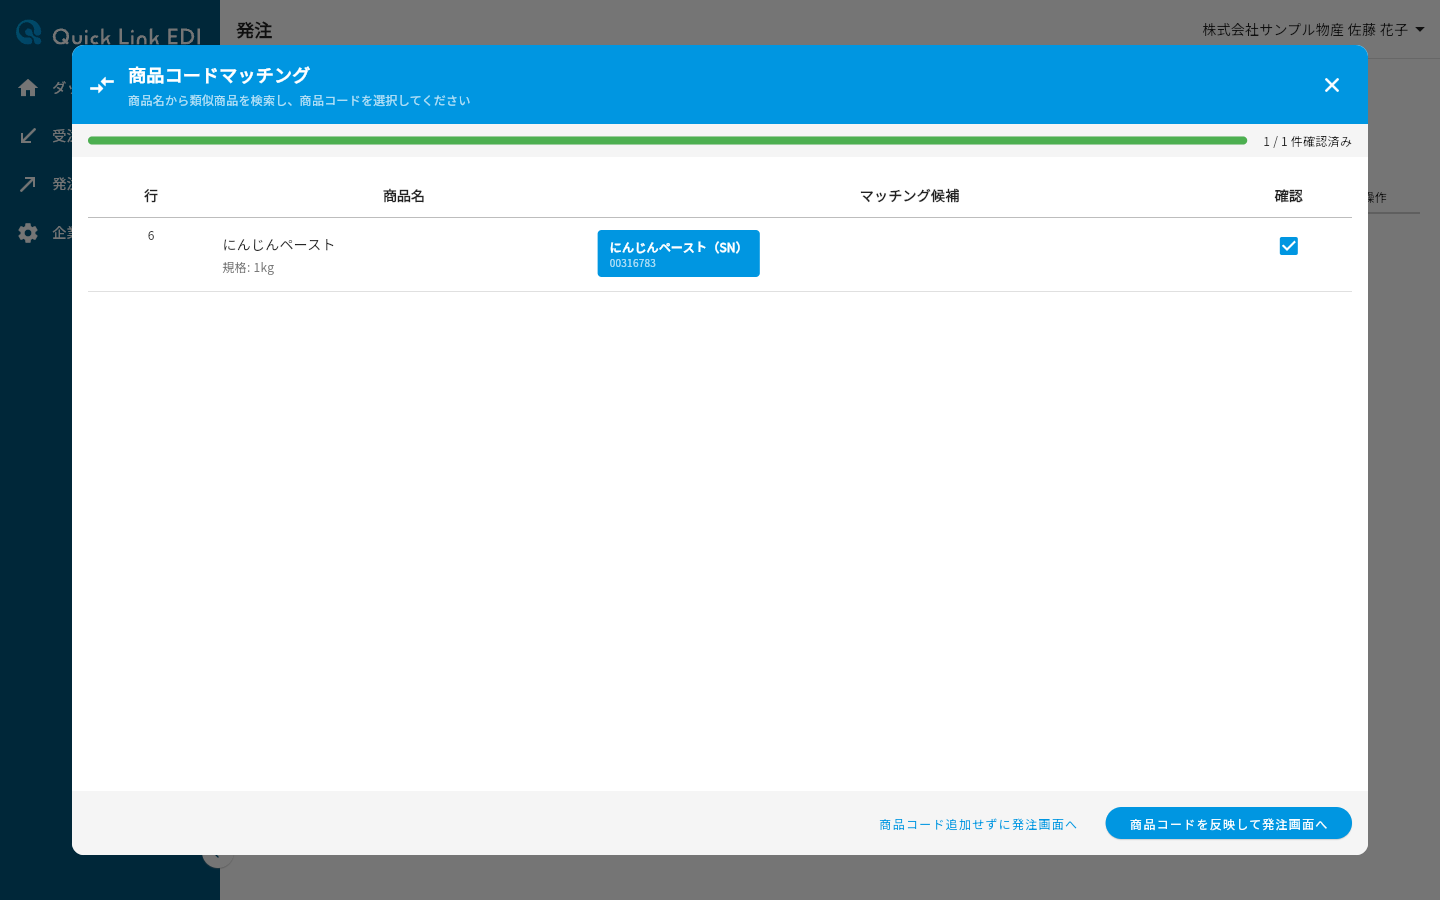
Task: Click the 発注 page title in background
Action: pyautogui.click(x=254, y=31)
